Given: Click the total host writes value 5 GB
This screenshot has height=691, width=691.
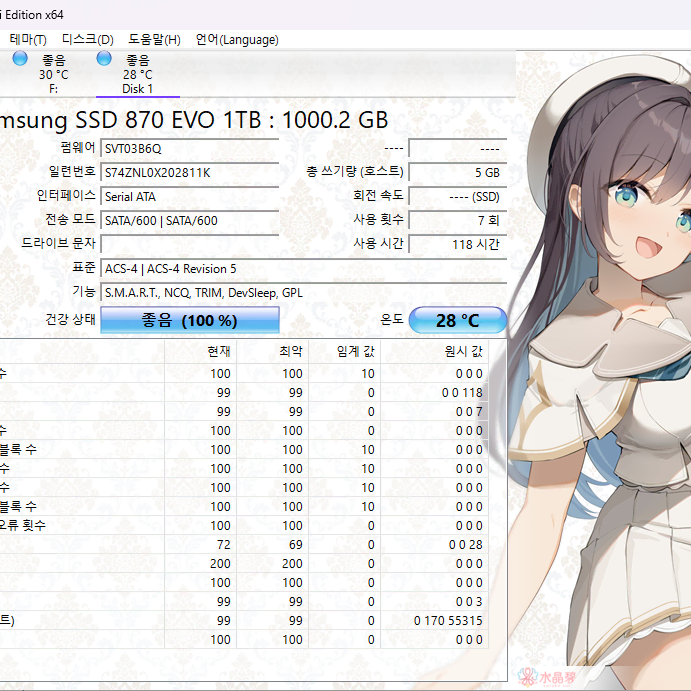Looking at the screenshot, I should (x=457, y=173).
